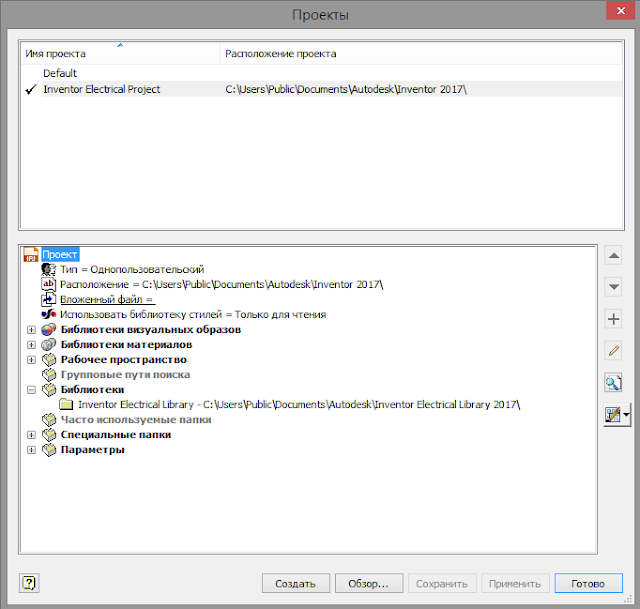The width and height of the screenshot is (640, 609).
Task: Click the style library usage icon
Action: click(49, 314)
